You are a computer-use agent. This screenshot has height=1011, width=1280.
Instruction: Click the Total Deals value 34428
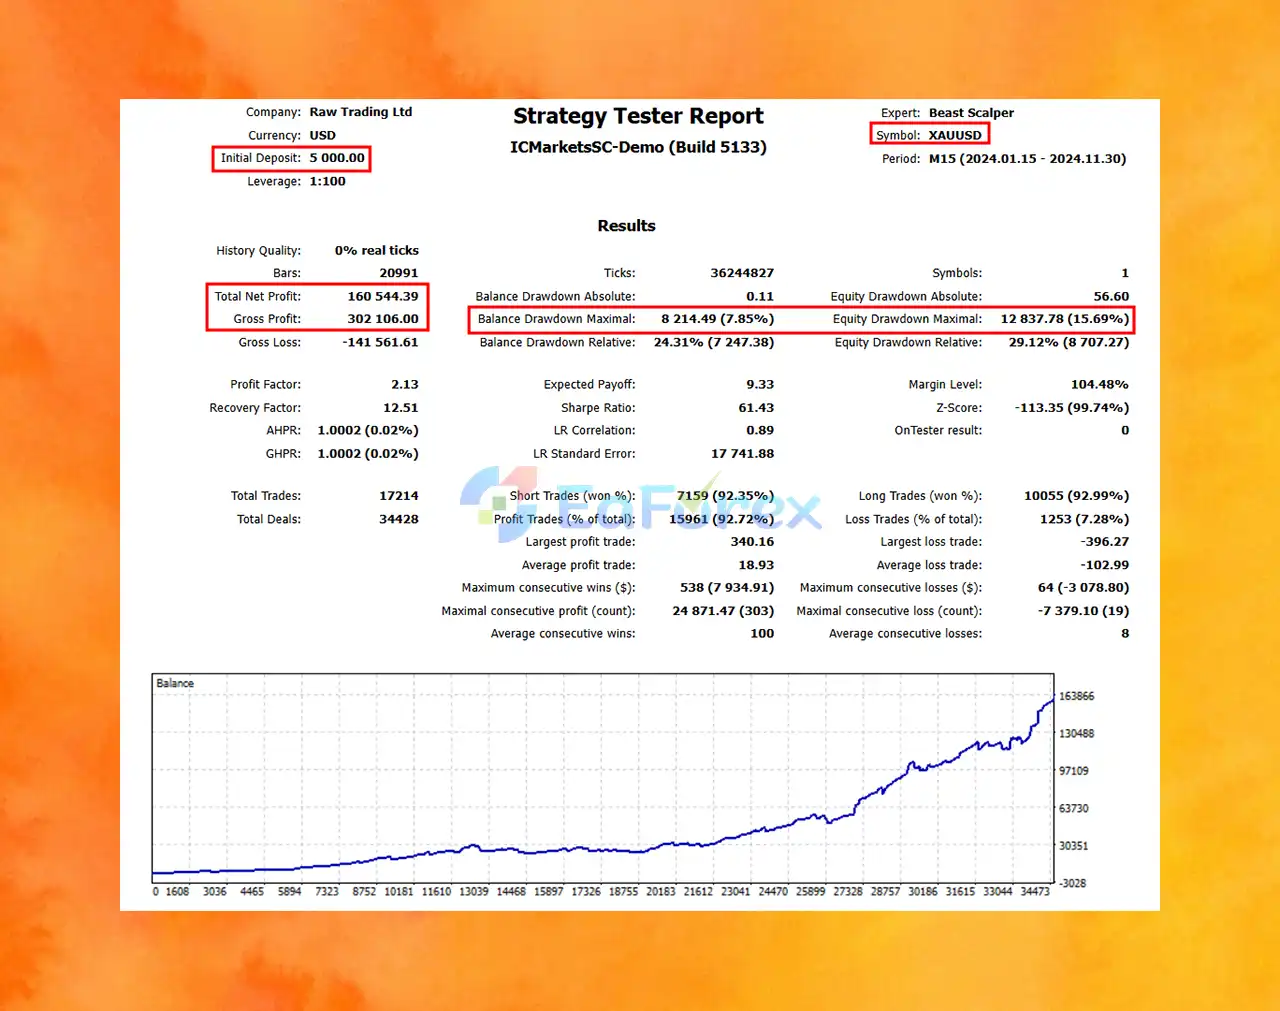tap(399, 519)
